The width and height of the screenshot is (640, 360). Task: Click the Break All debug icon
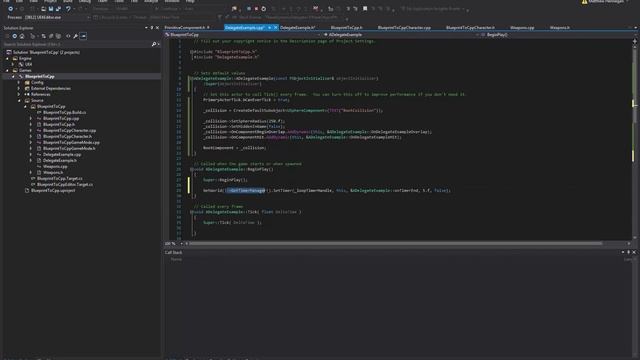click(249, 9)
